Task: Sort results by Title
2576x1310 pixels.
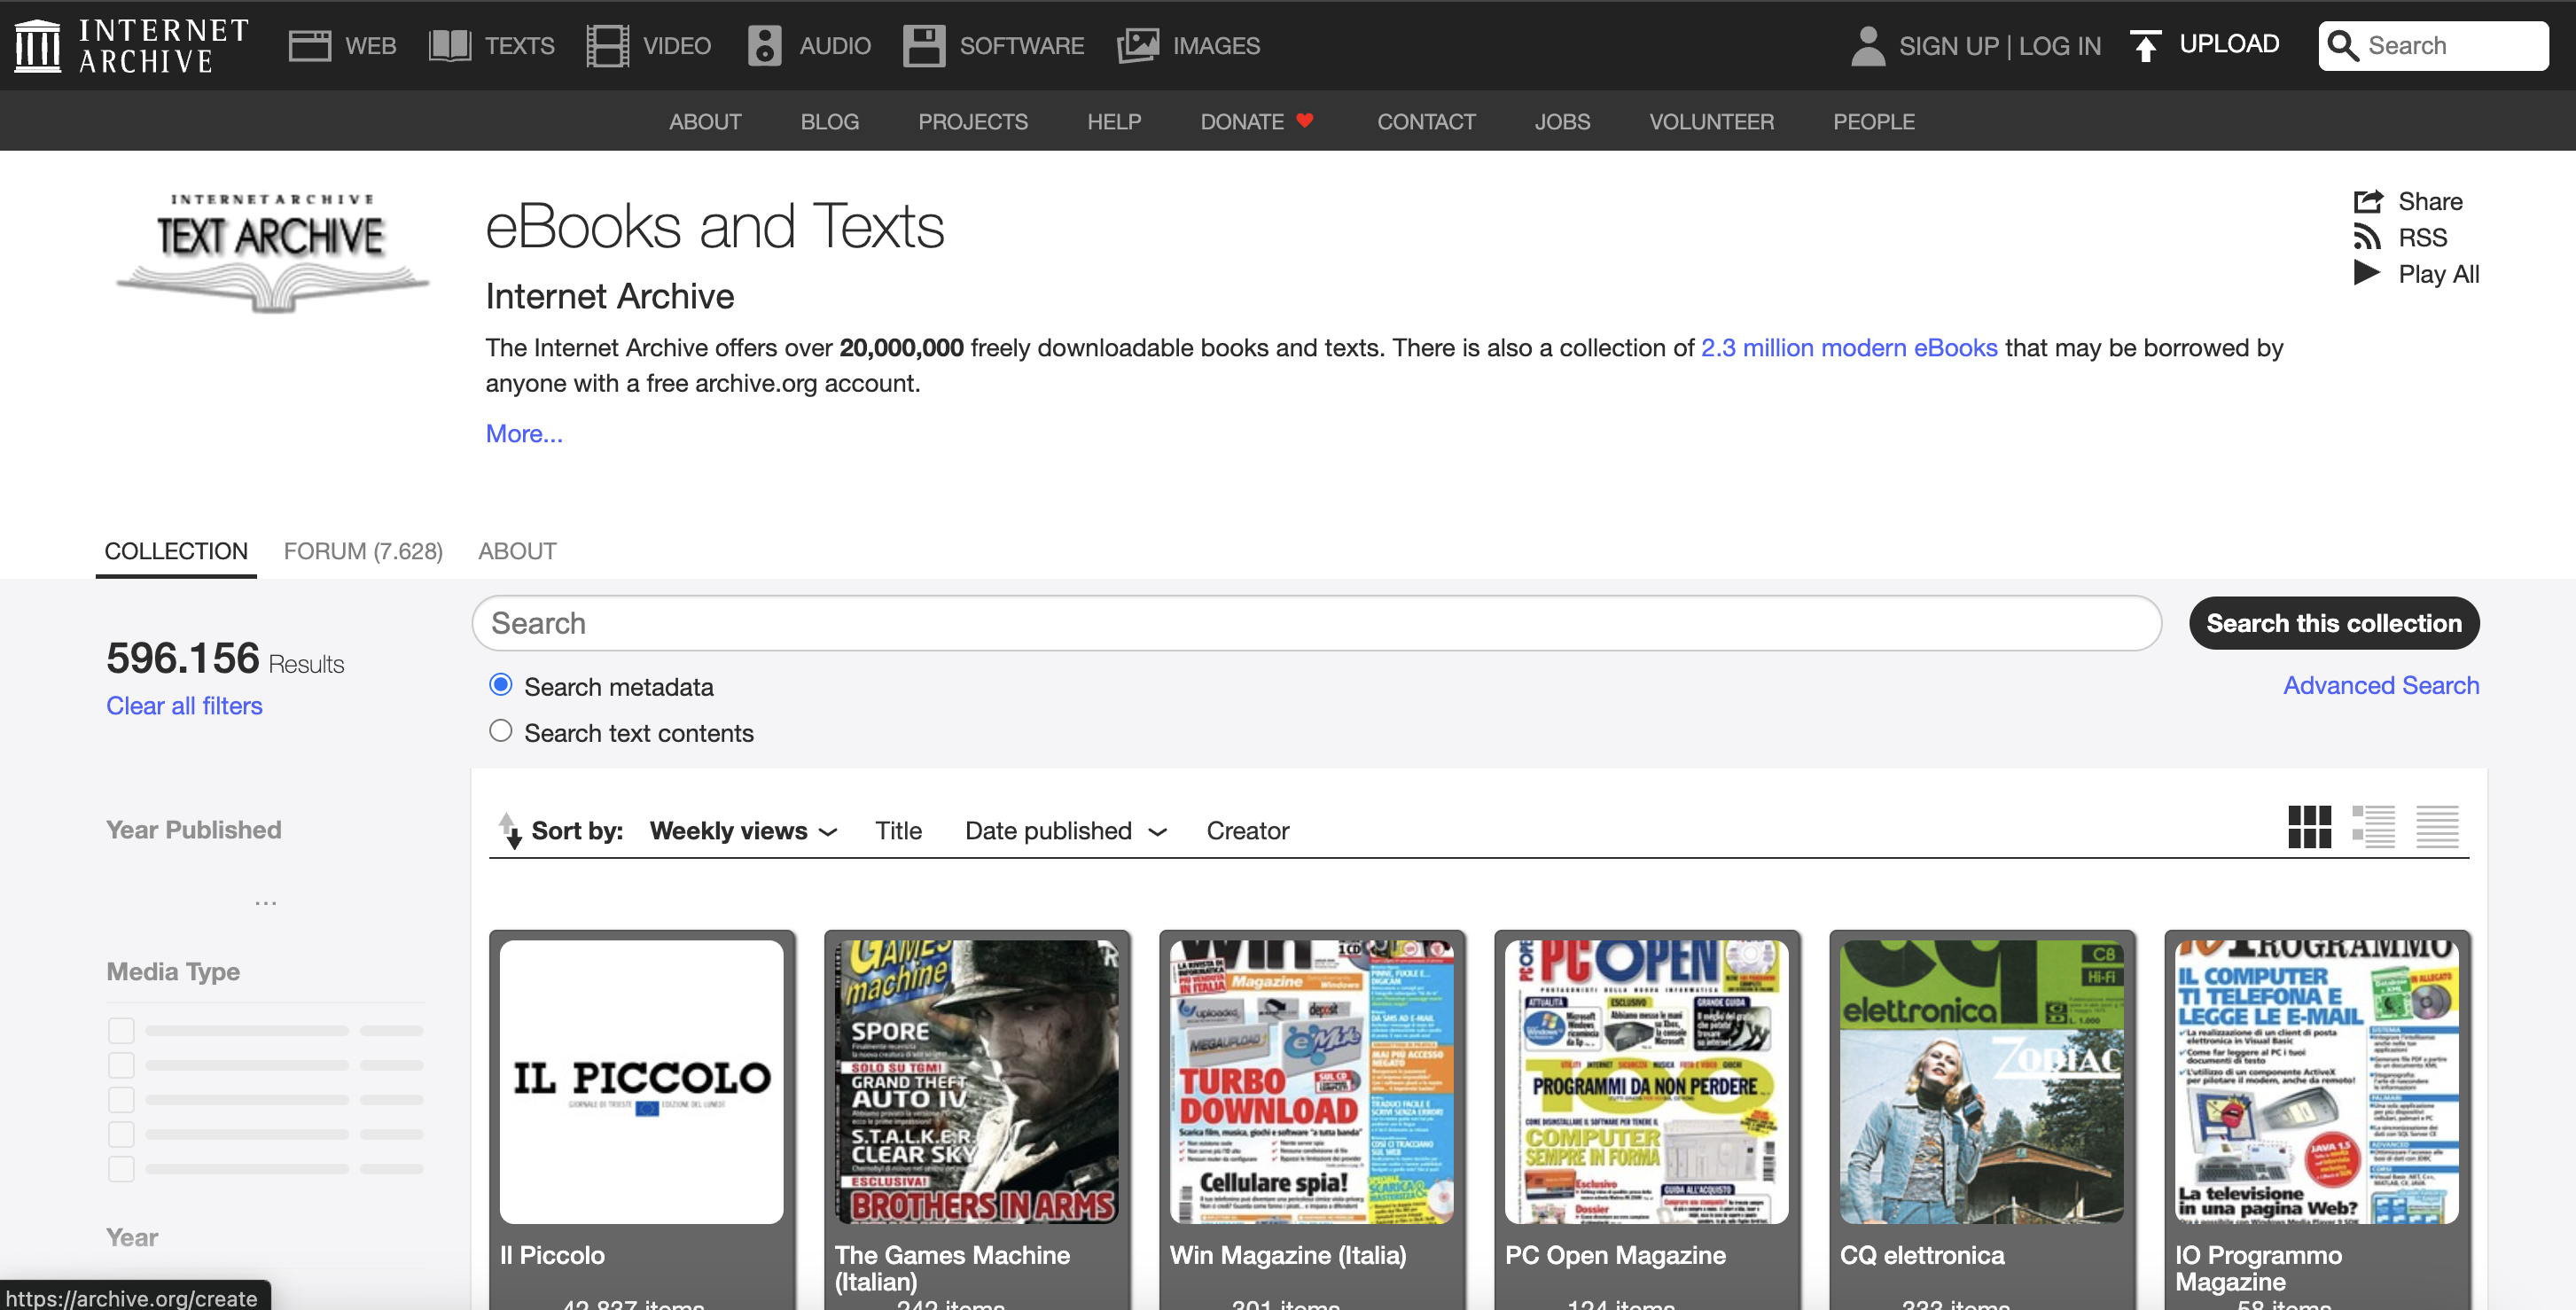Action: (898, 831)
